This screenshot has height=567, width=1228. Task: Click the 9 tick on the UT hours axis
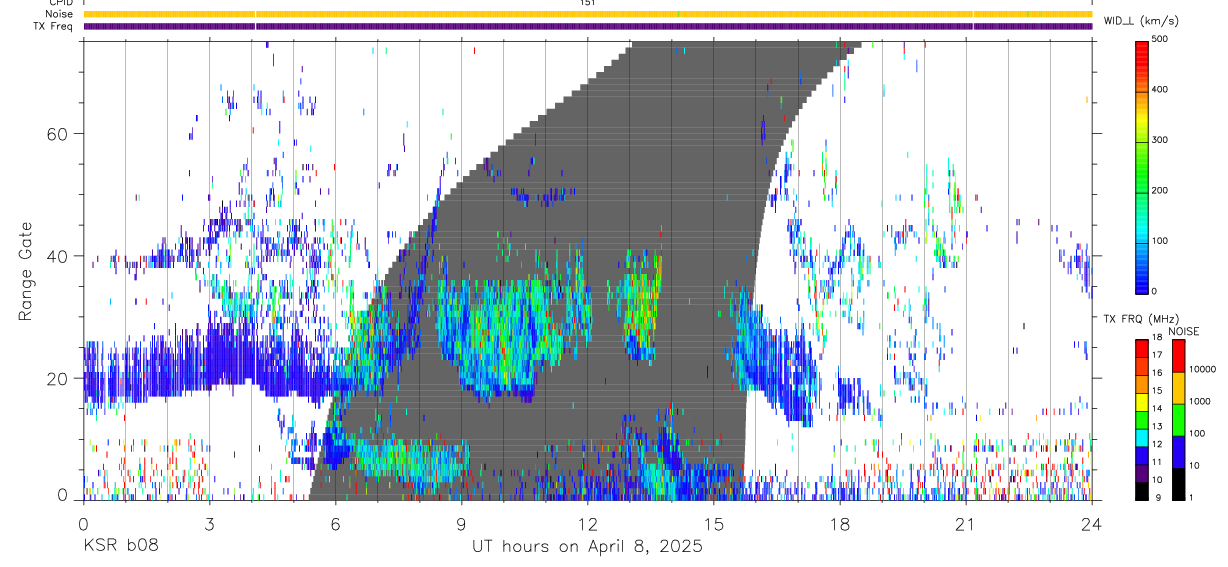(461, 523)
